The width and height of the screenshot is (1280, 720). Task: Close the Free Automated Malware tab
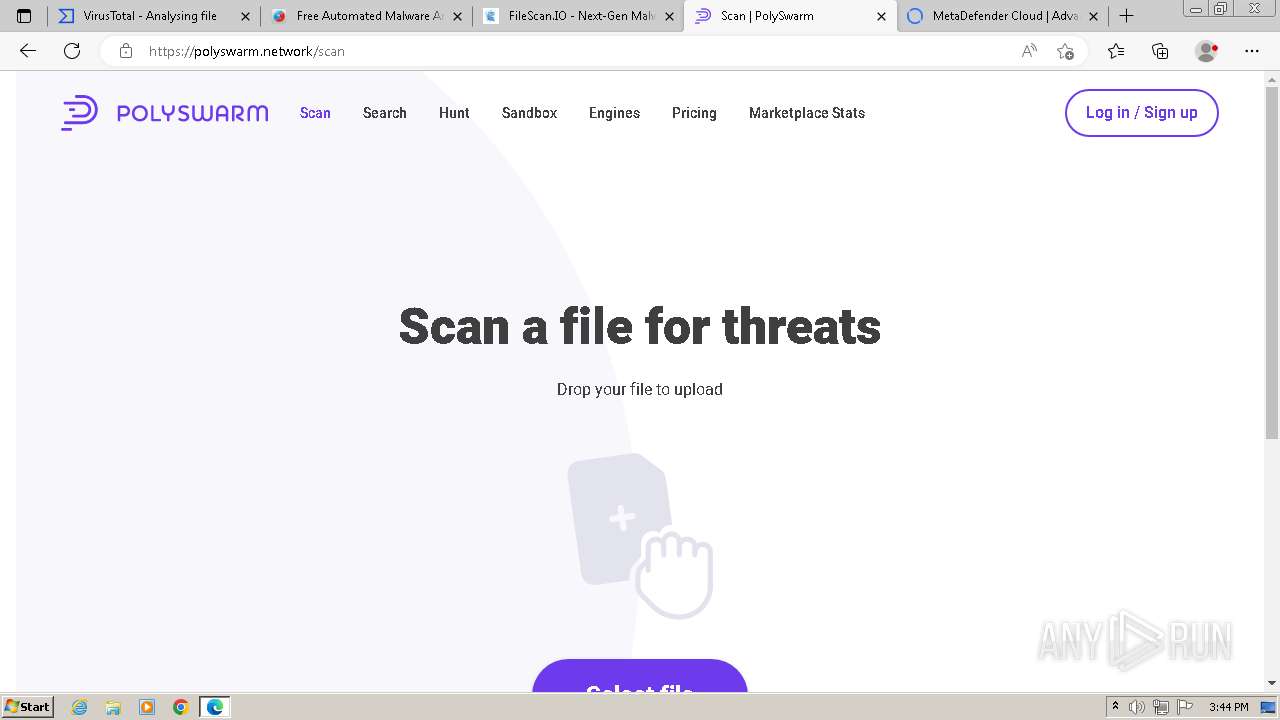coord(458,16)
